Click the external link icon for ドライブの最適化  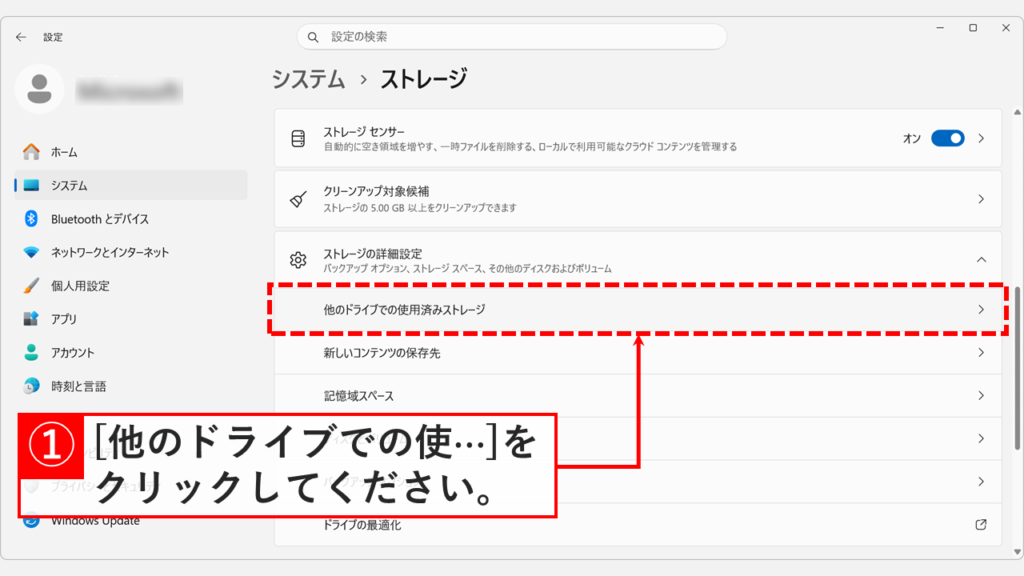981,524
